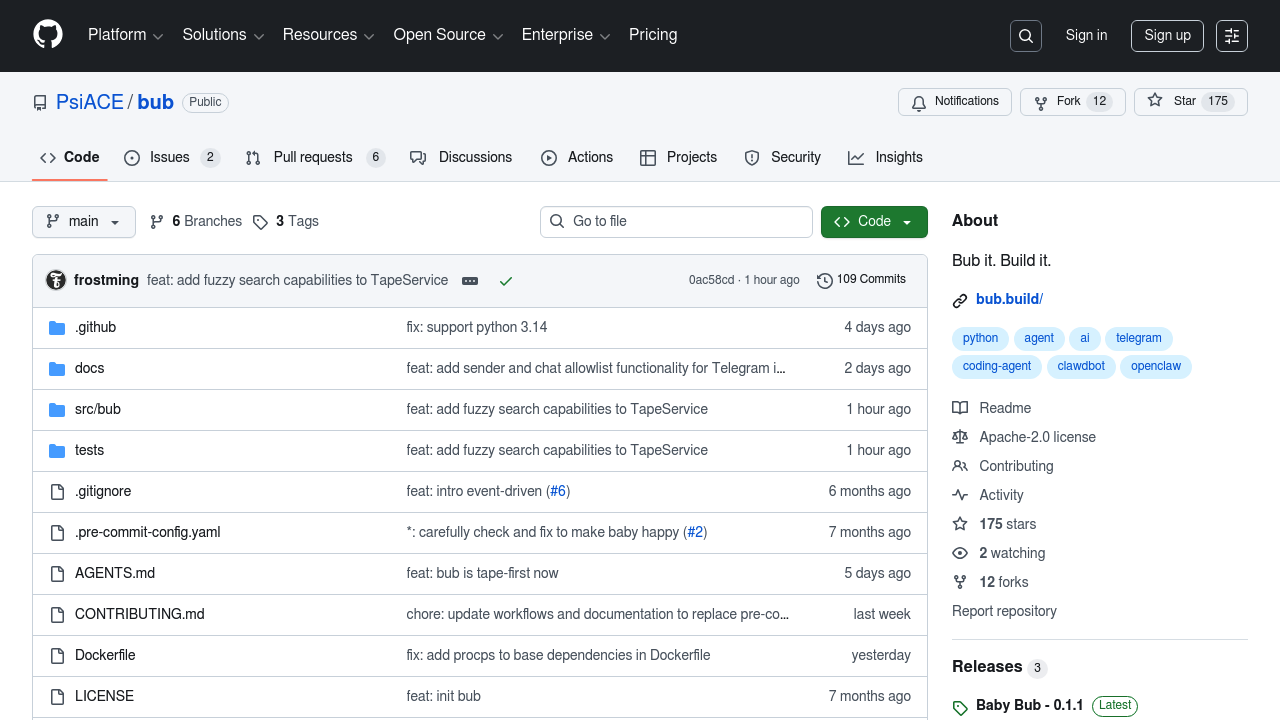
Task: Expand commit message details ellipsis icon
Action: tap(470, 281)
